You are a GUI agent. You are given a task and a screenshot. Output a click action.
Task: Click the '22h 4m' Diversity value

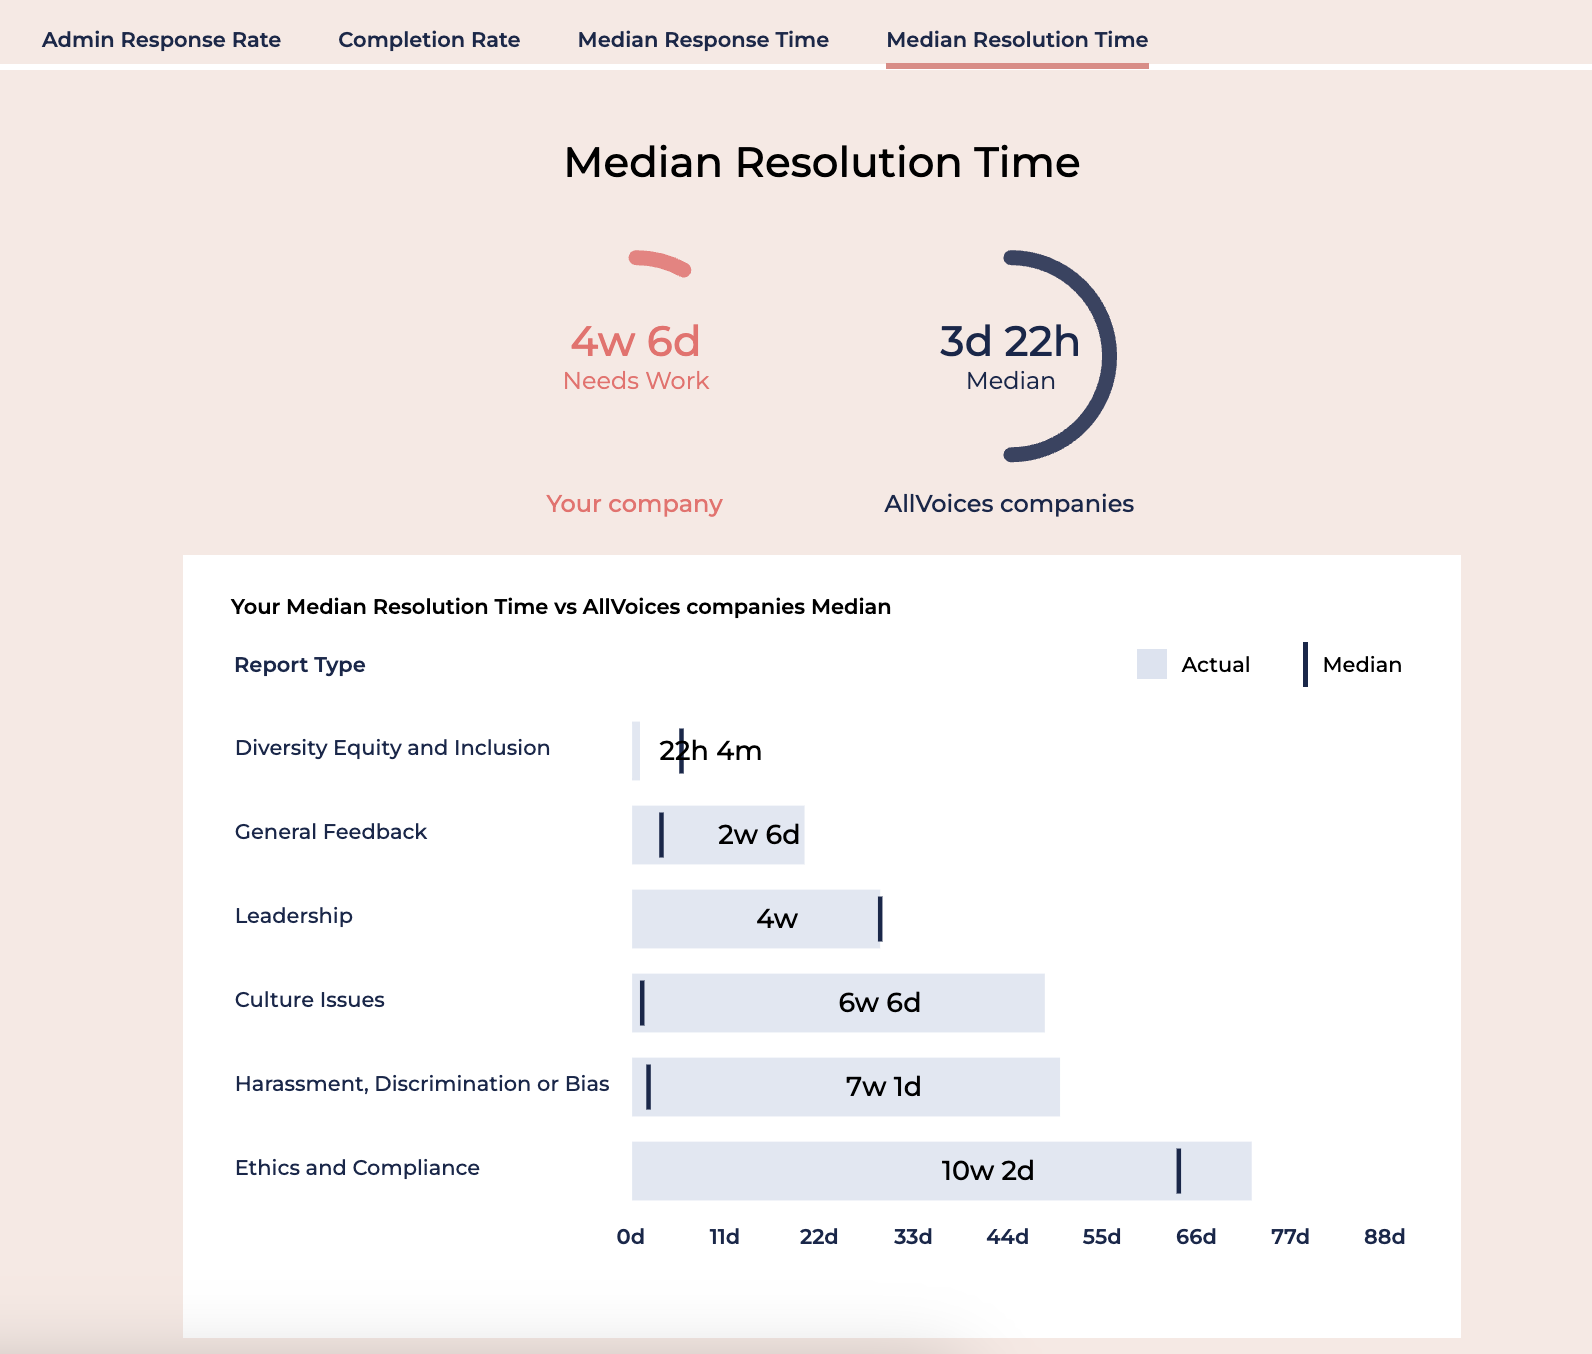coord(710,751)
